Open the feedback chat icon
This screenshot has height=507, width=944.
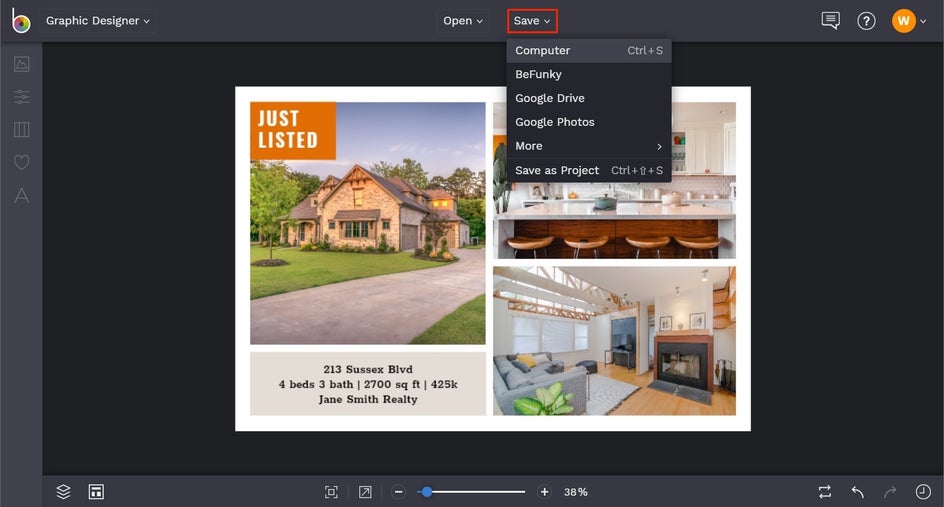[830, 20]
